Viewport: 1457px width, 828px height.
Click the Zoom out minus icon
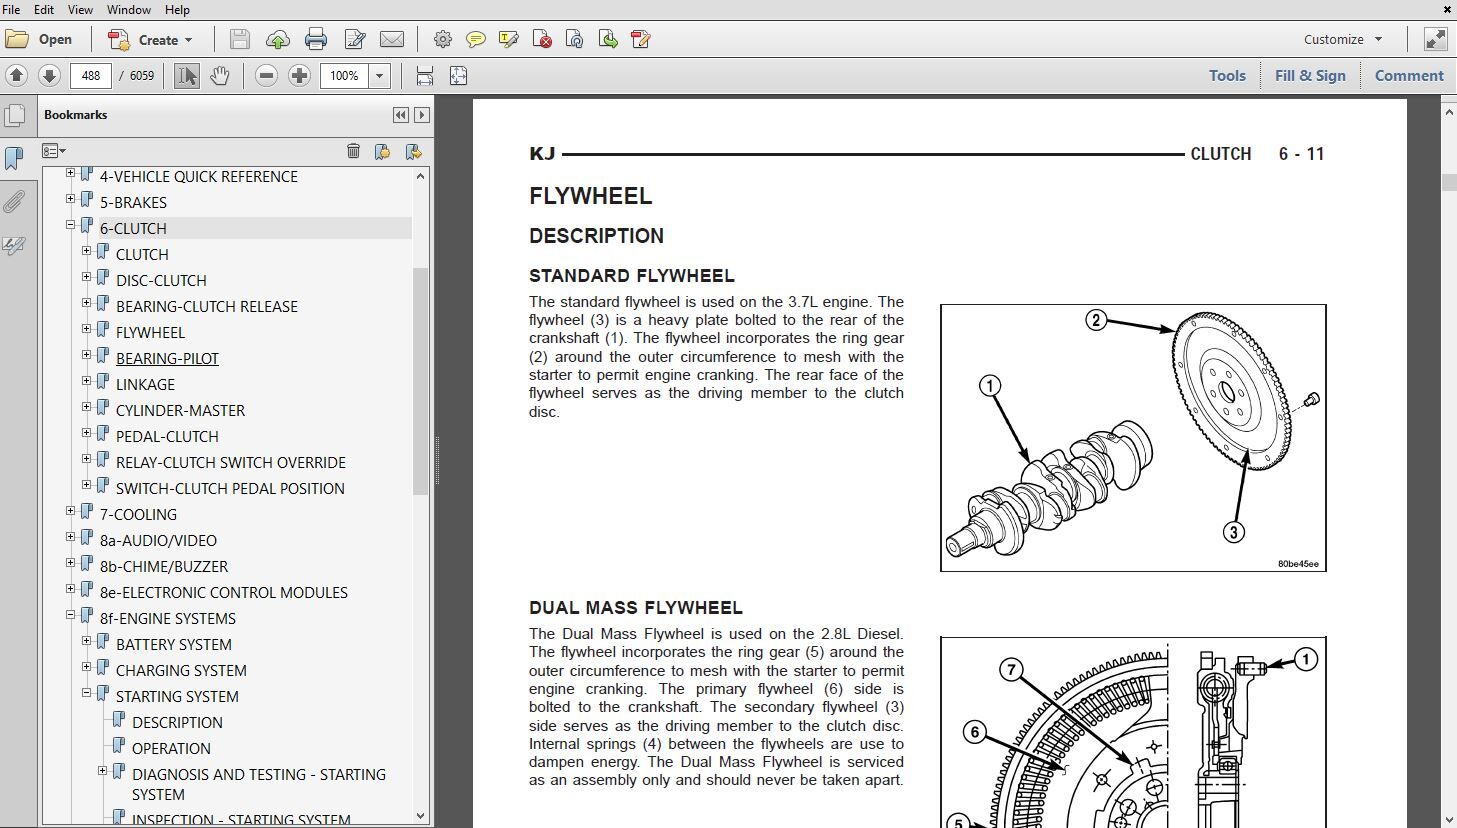point(266,76)
